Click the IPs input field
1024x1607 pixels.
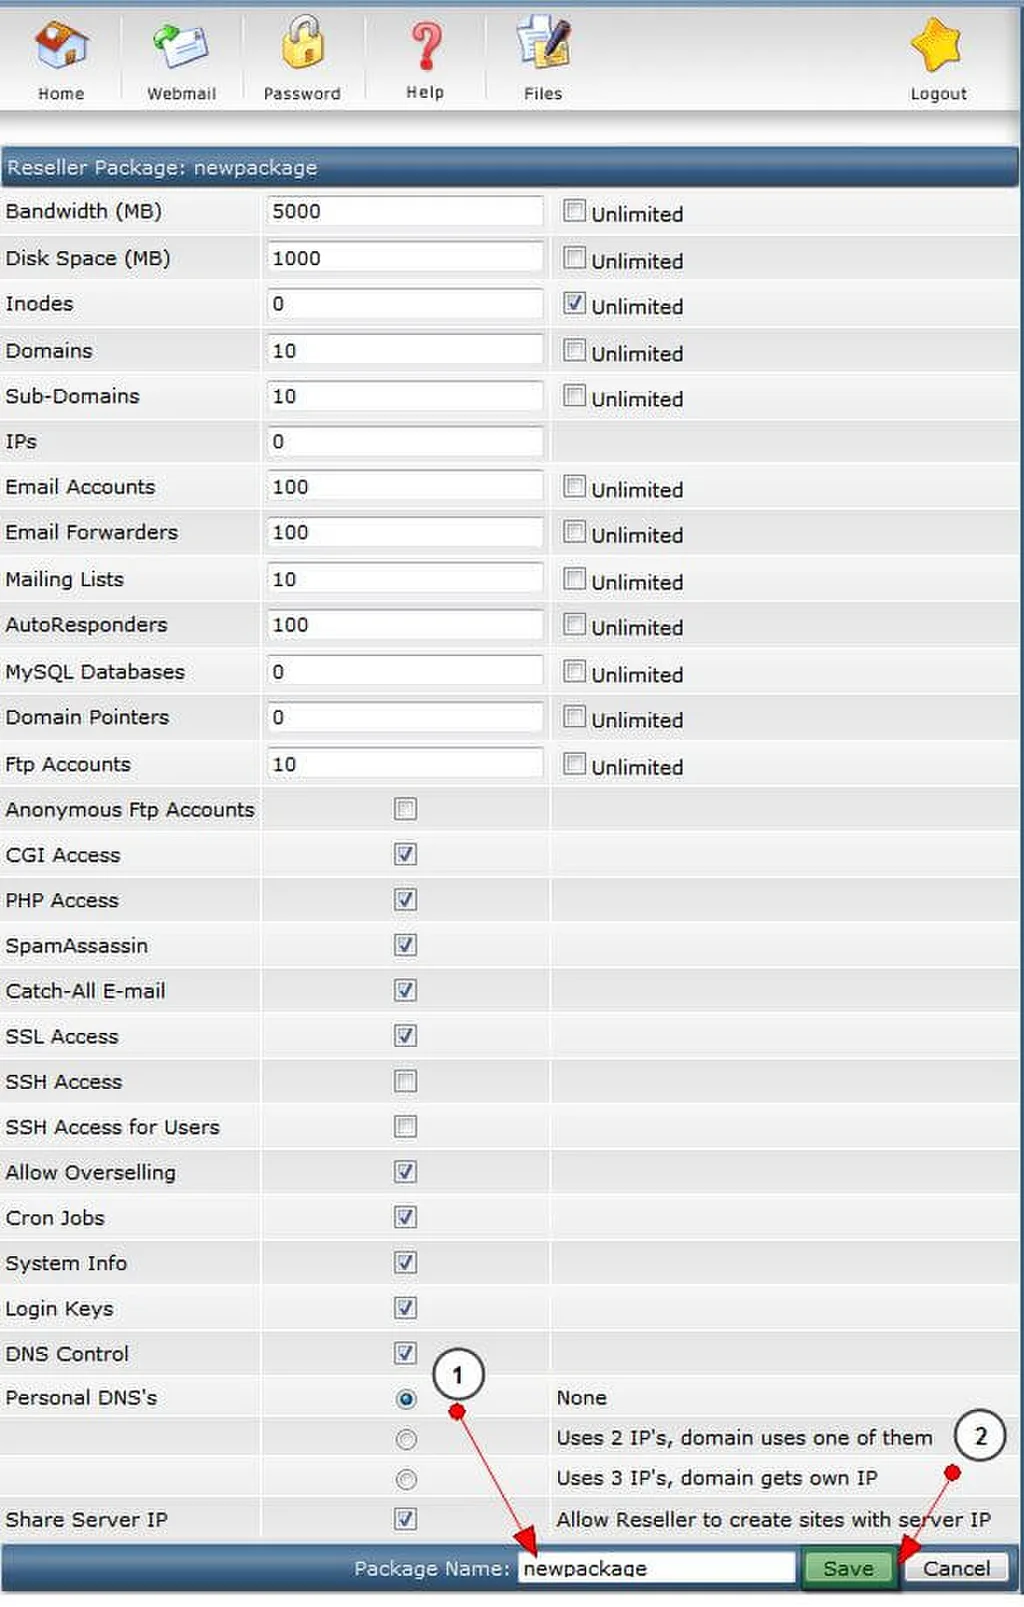405,441
